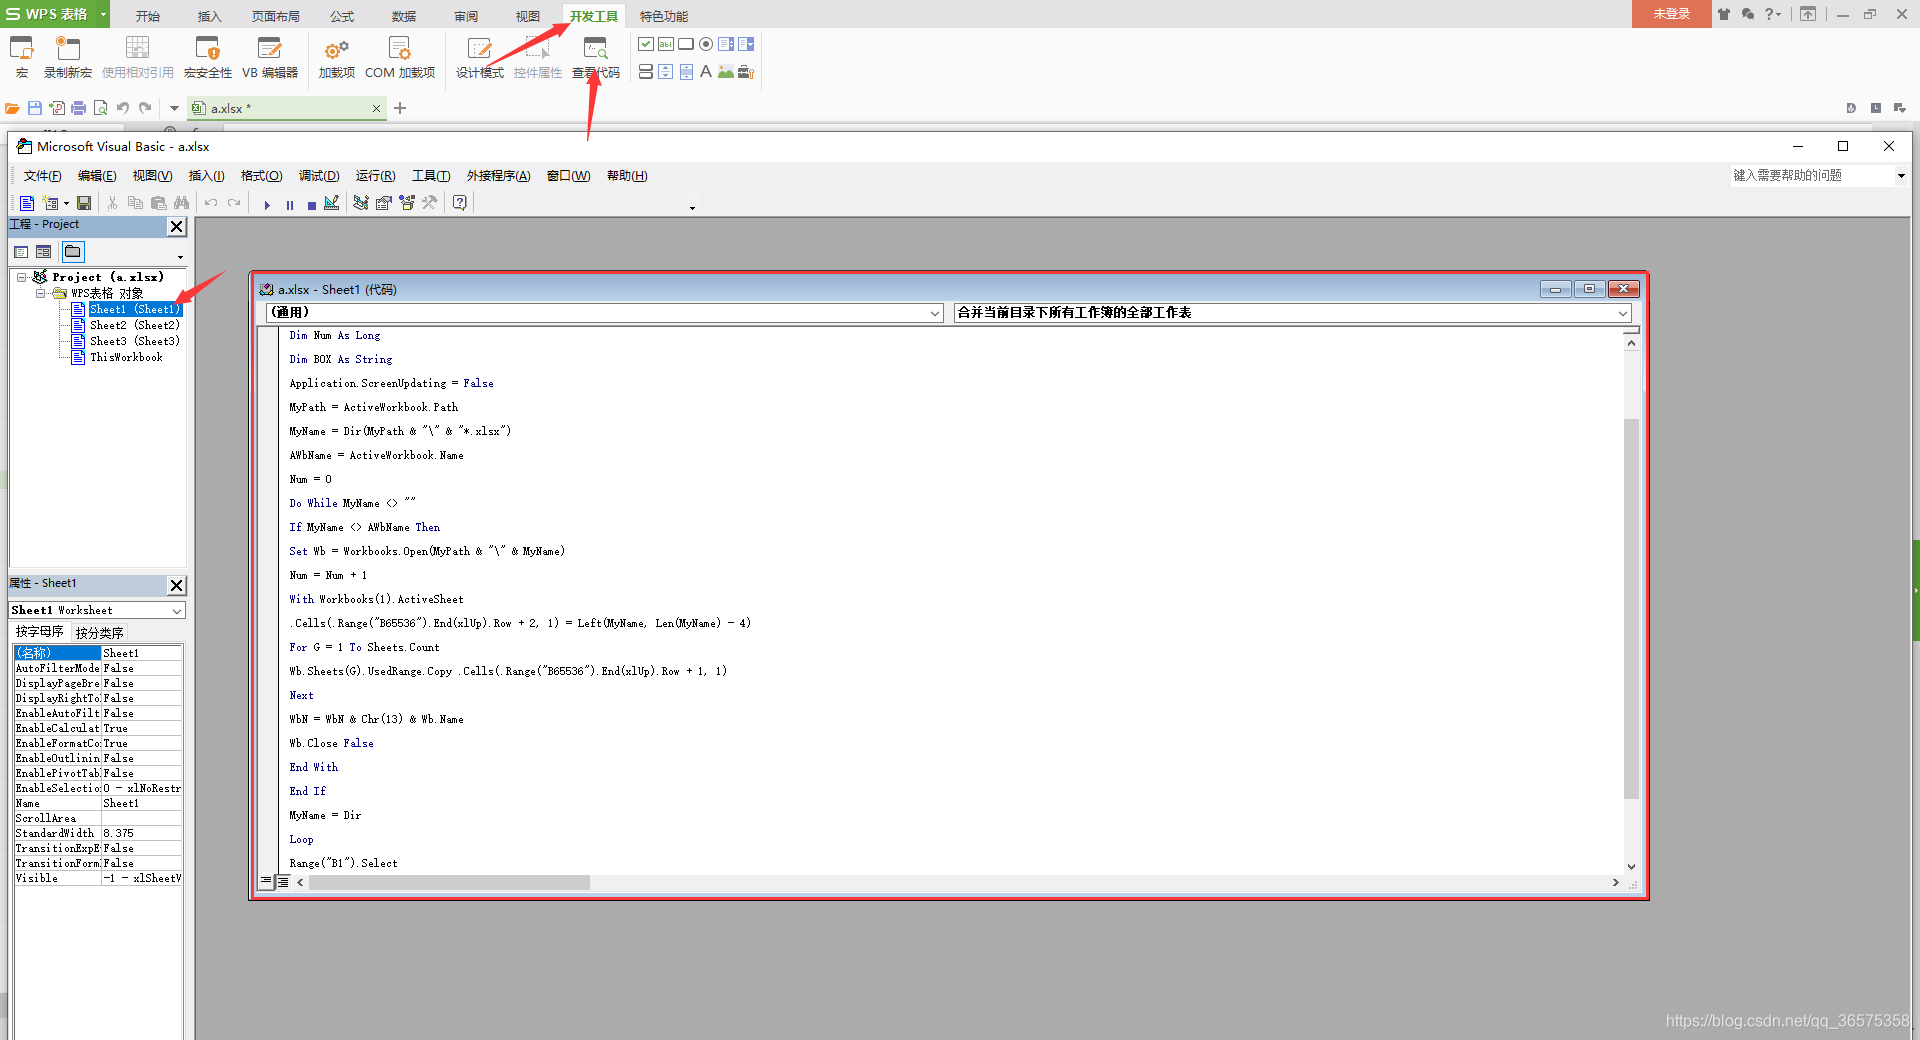This screenshot has height=1040, width=1920.
Task: Open insert module dropdown arrow in VB toolbar
Action: coord(66,204)
